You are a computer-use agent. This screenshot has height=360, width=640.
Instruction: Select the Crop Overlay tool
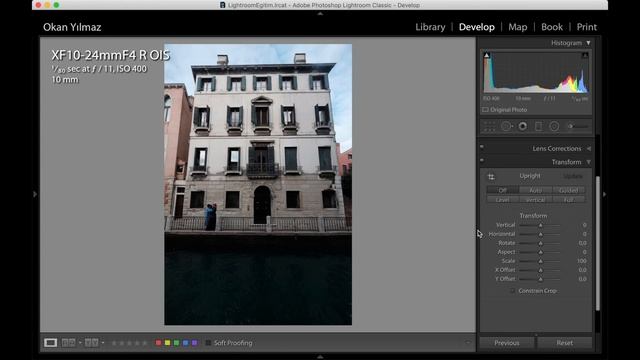(489, 127)
